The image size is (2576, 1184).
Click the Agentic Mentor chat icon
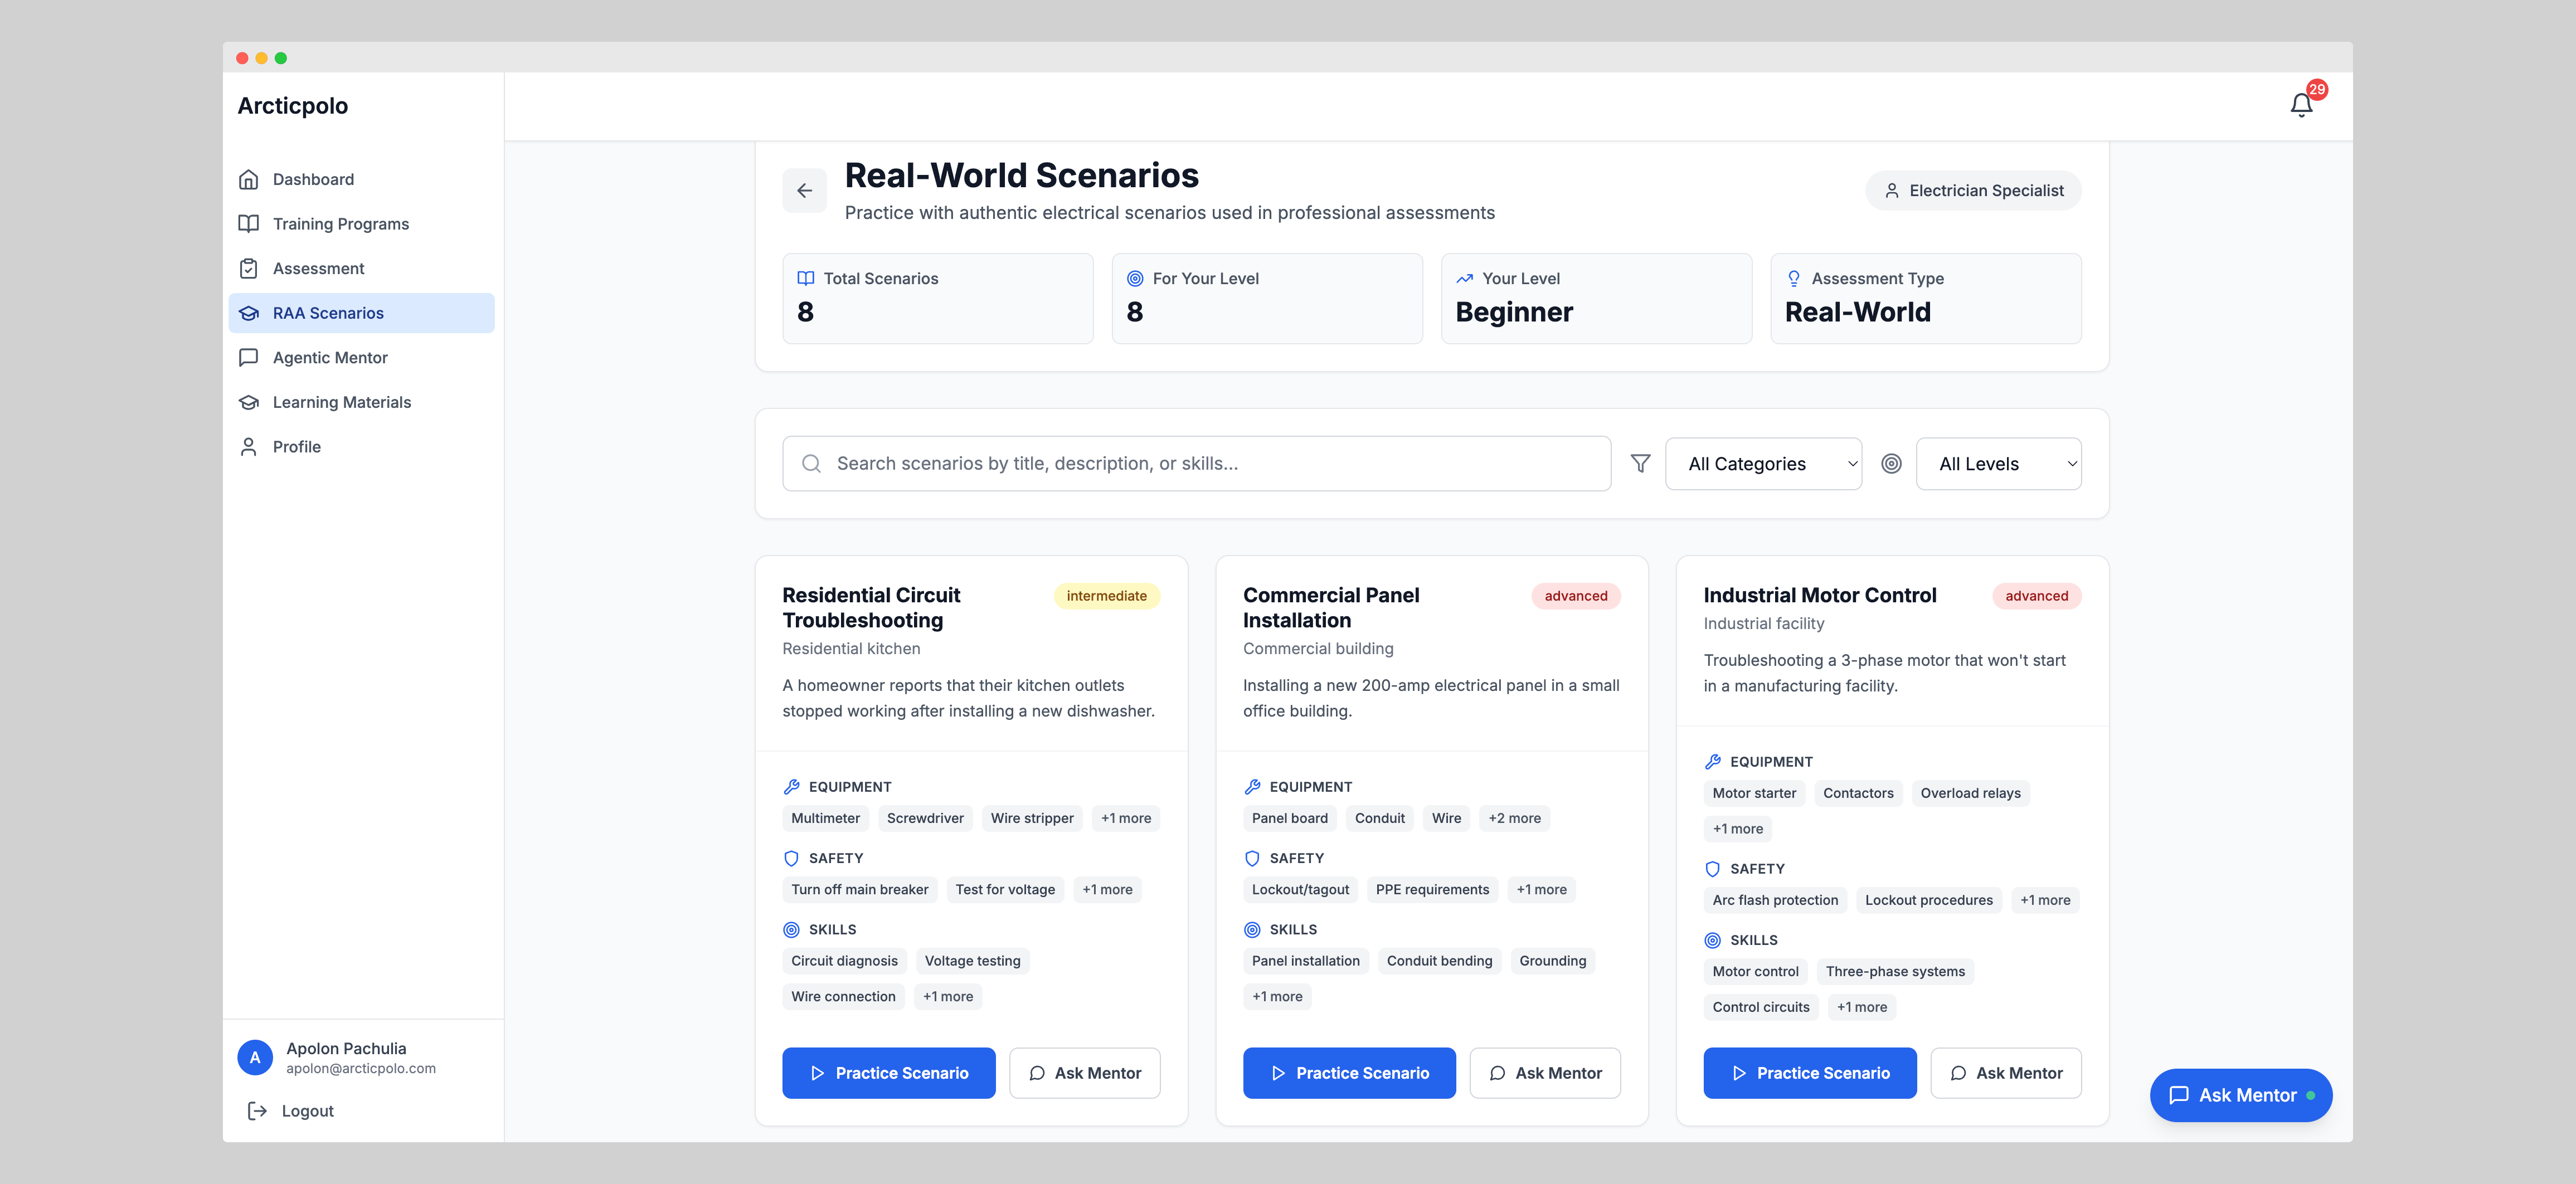coord(249,357)
